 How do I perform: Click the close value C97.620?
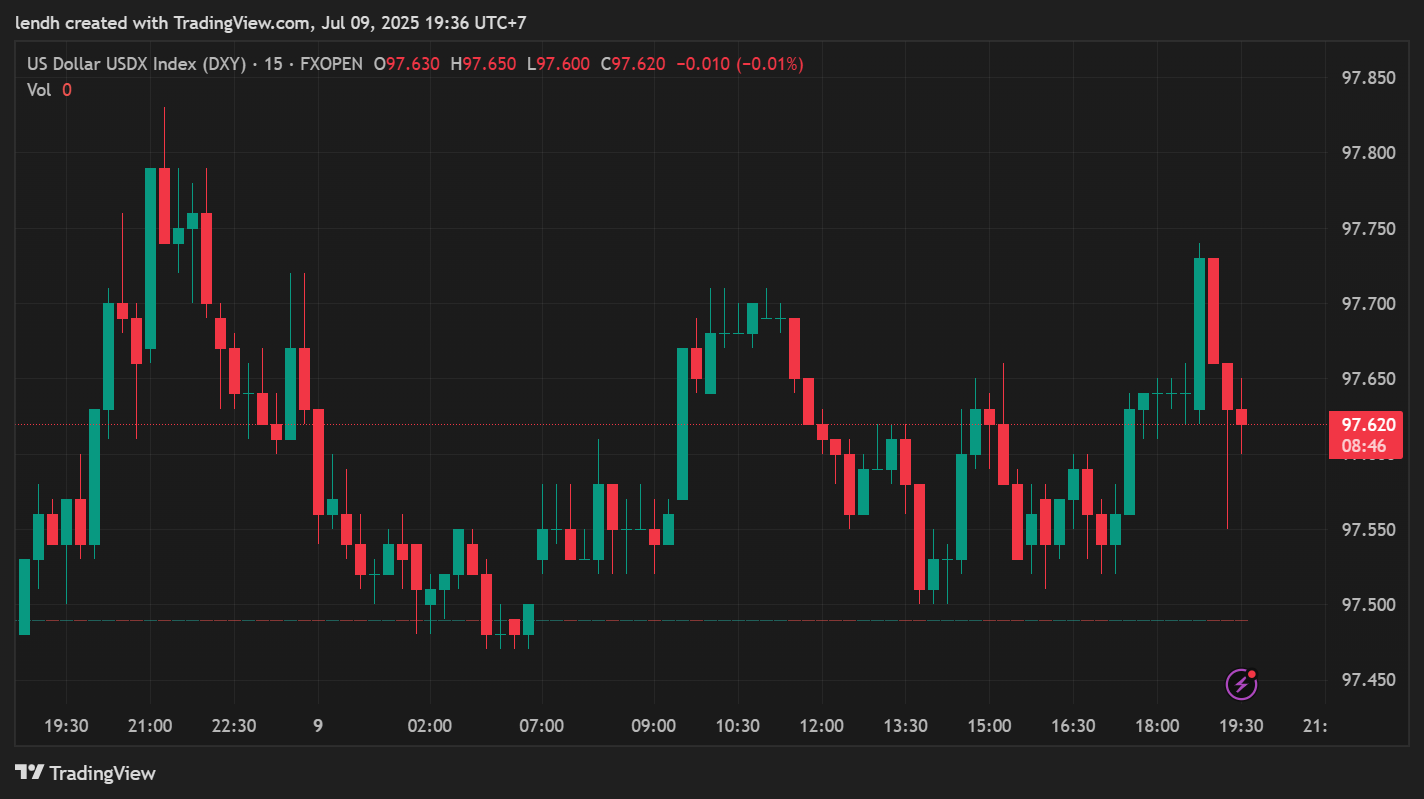click(x=633, y=64)
